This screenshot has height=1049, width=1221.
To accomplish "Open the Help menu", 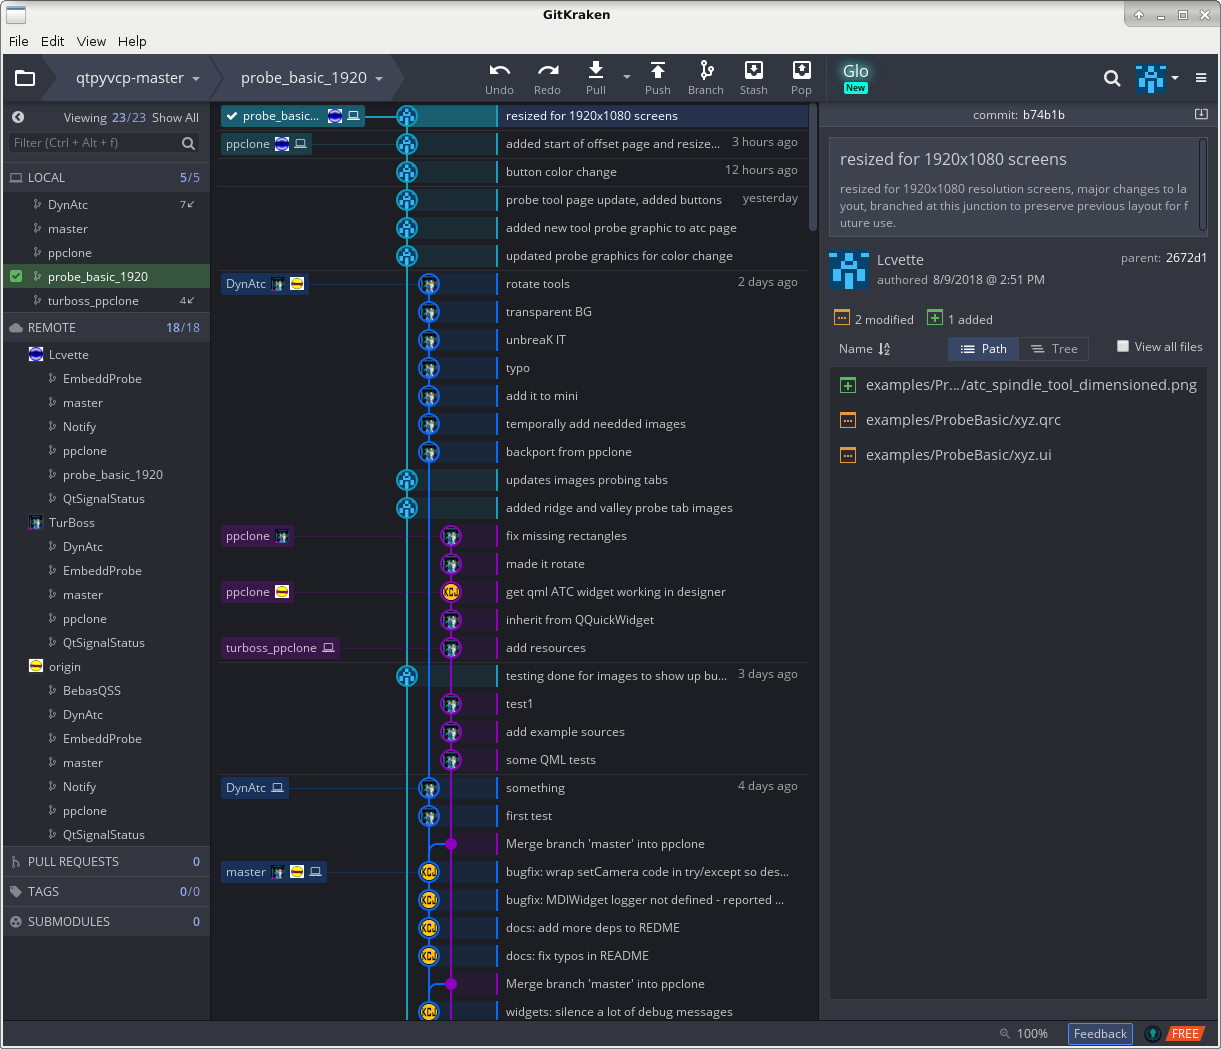I will pyautogui.click(x=132, y=41).
